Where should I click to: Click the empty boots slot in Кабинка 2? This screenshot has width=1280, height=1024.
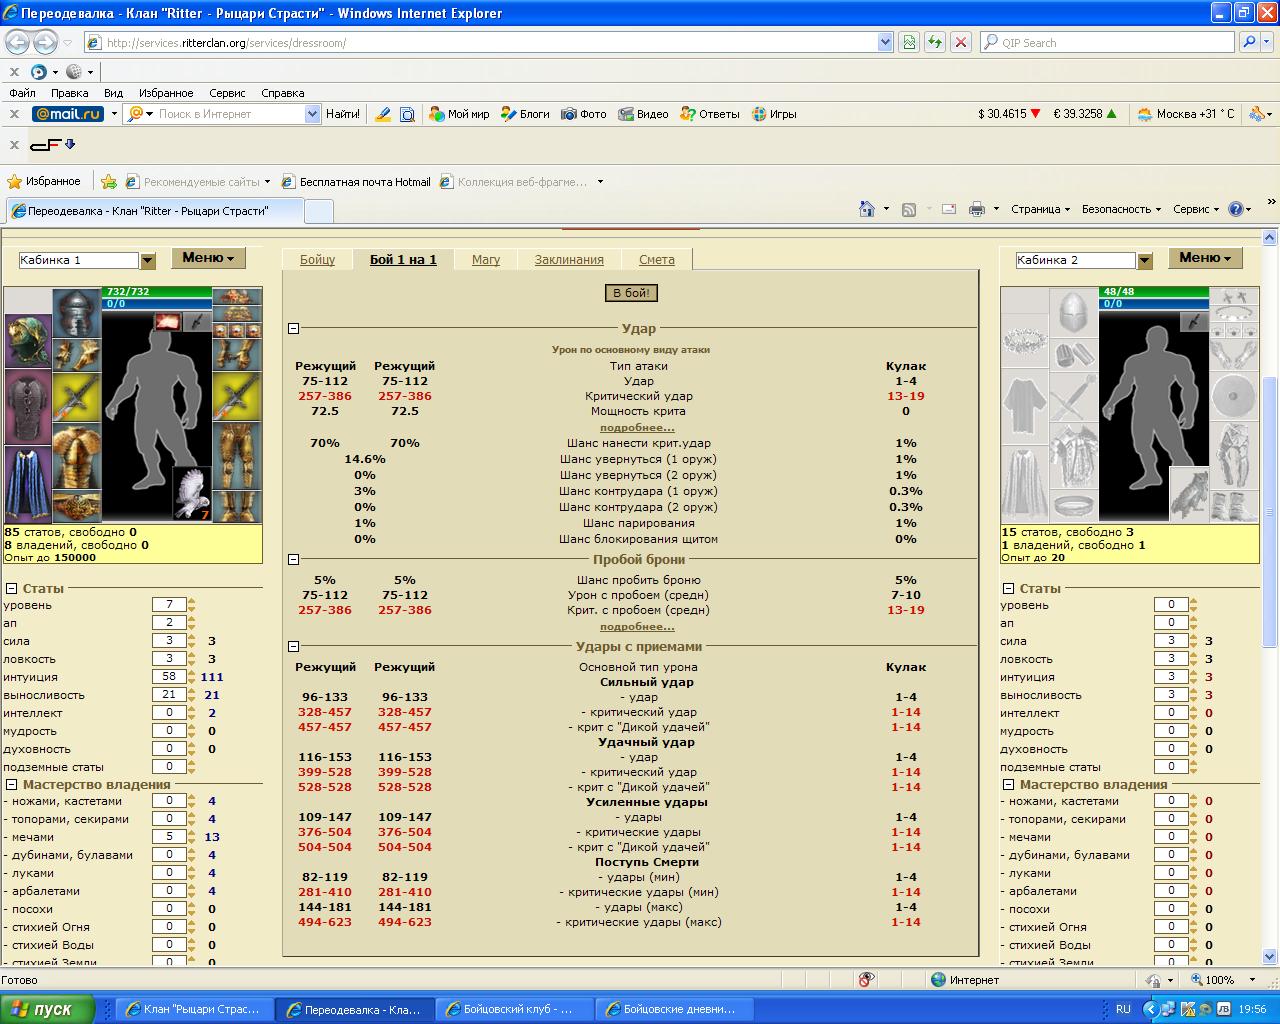(1234, 505)
